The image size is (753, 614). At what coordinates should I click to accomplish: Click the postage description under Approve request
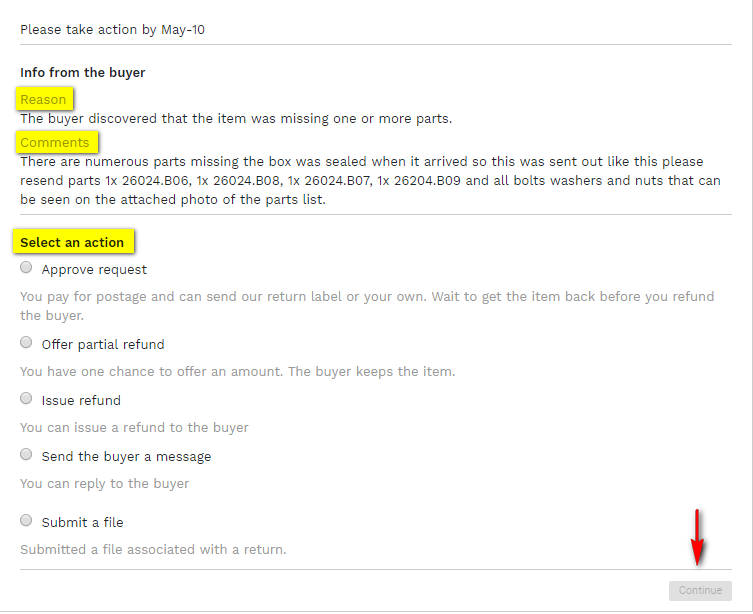[367, 305]
